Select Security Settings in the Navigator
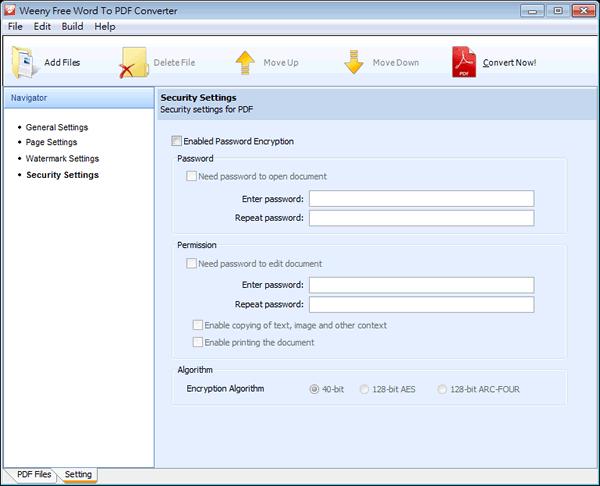This screenshot has height=486, width=600. [62, 175]
